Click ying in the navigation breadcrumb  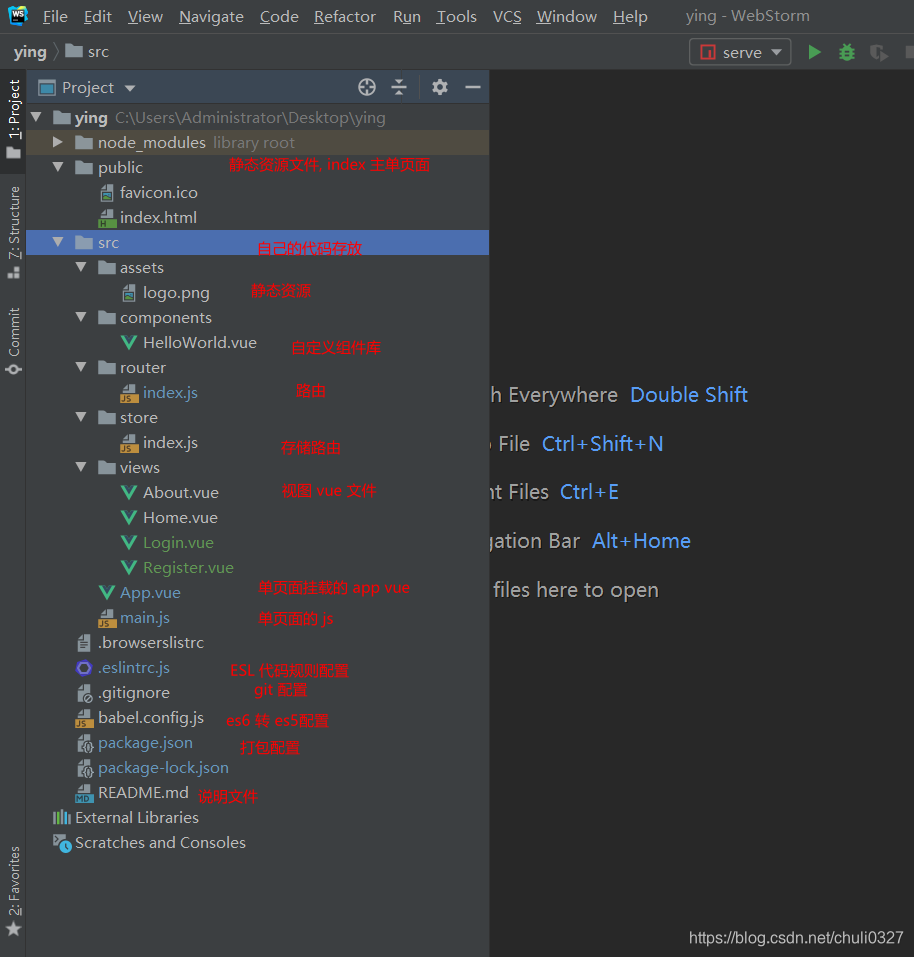pos(30,52)
